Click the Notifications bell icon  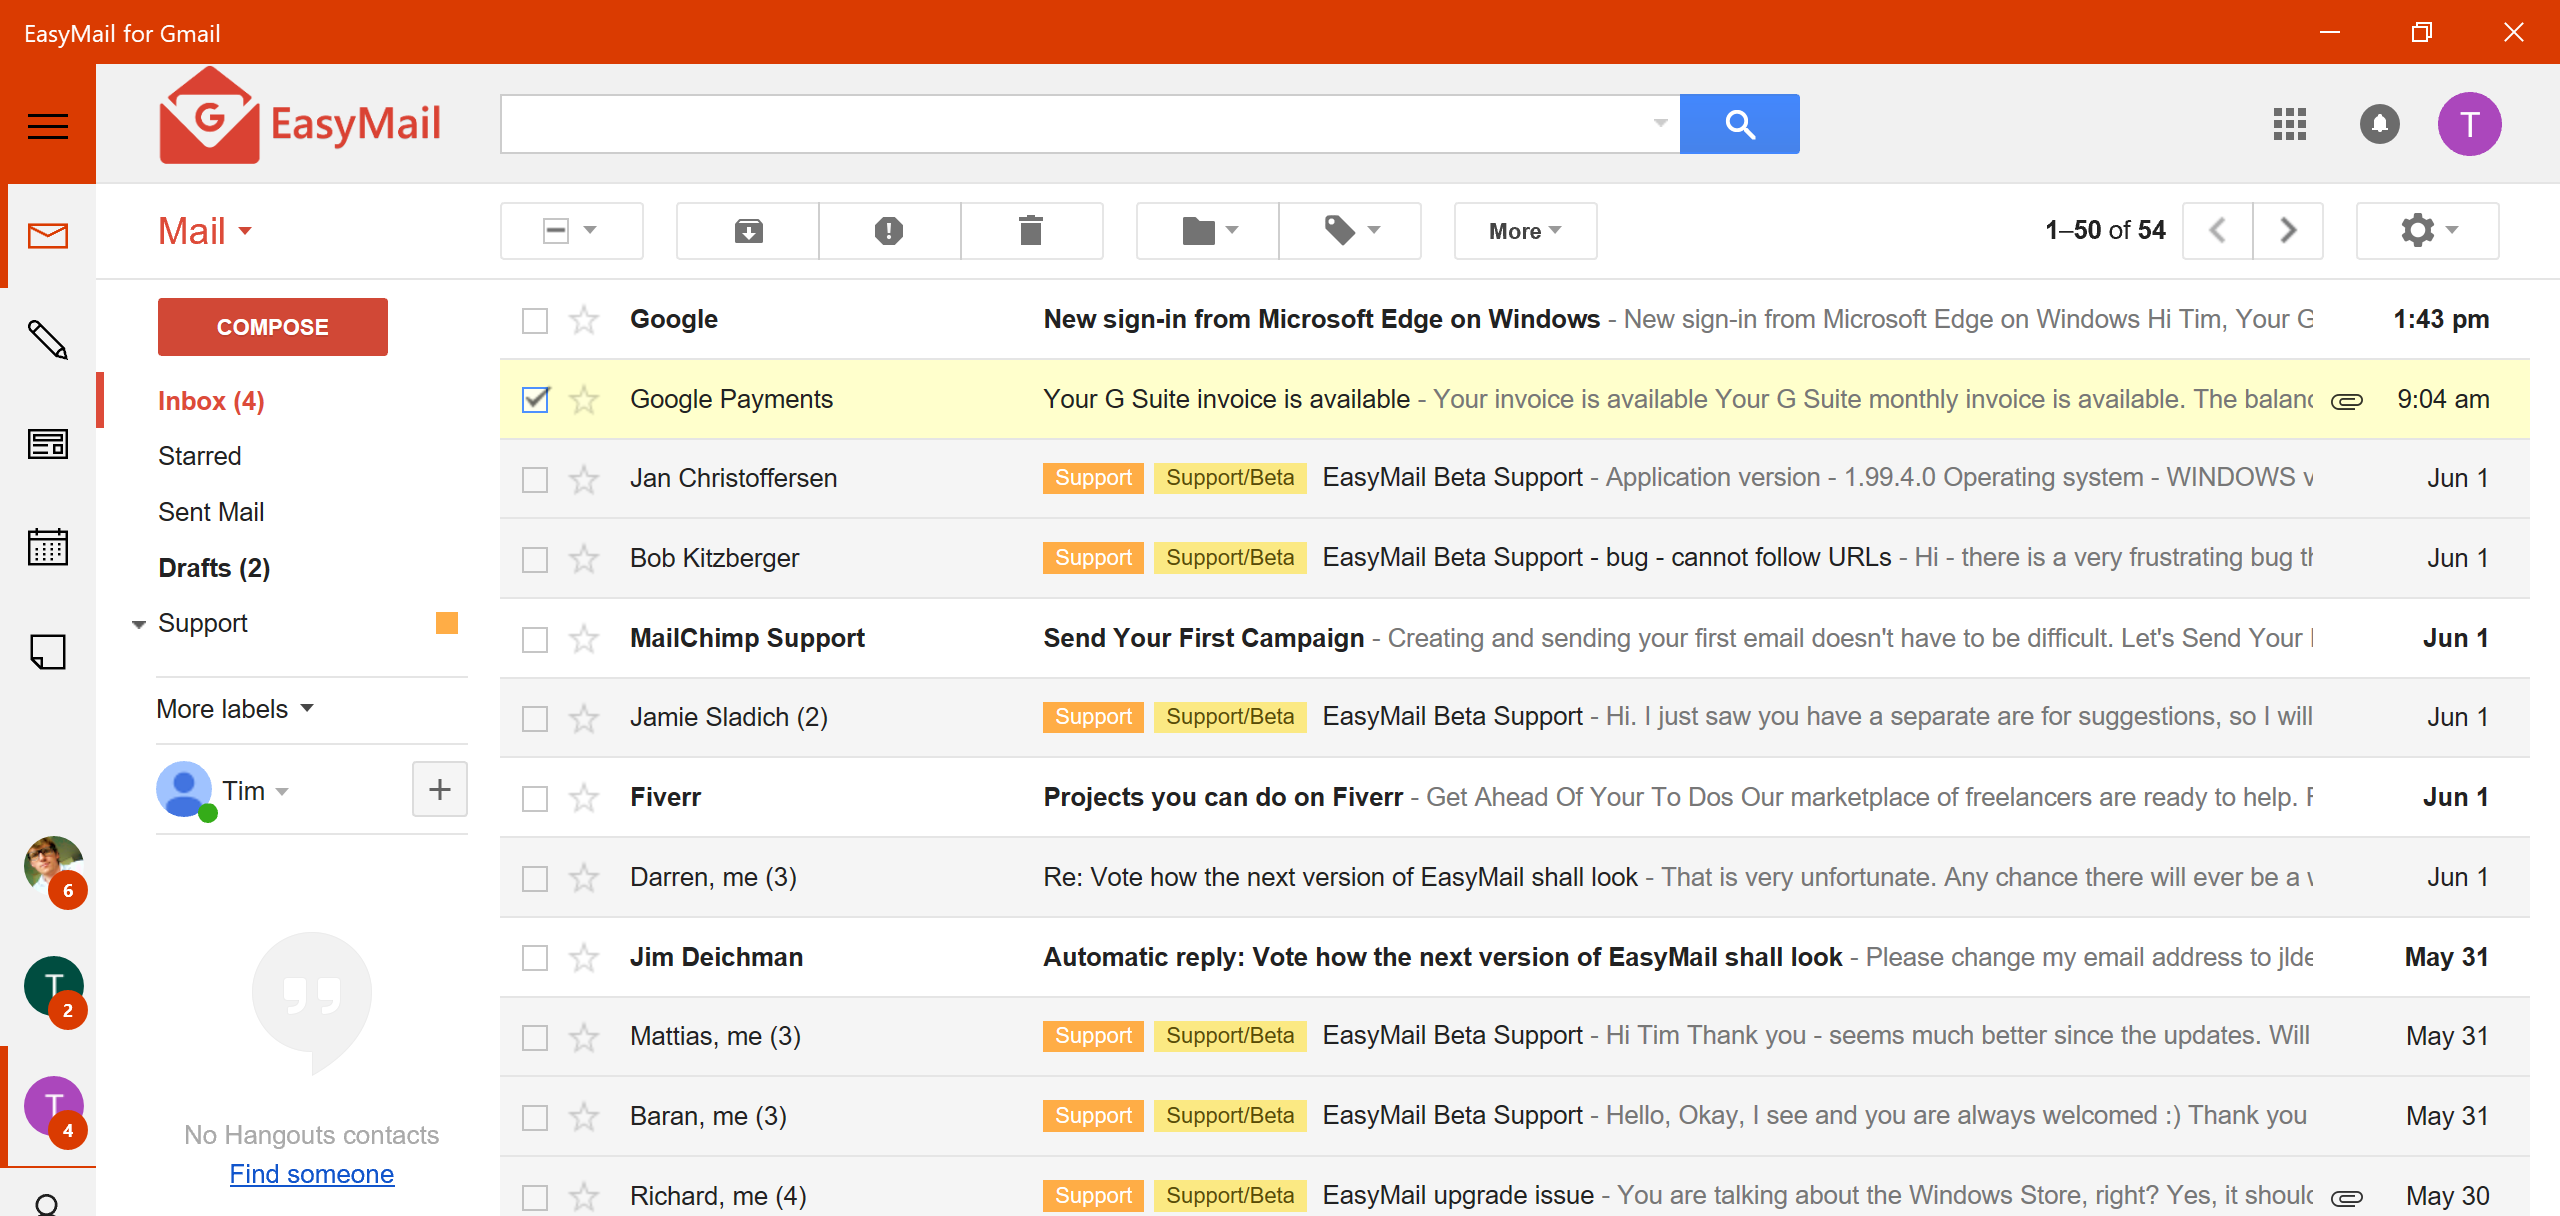[x=2380, y=124]
